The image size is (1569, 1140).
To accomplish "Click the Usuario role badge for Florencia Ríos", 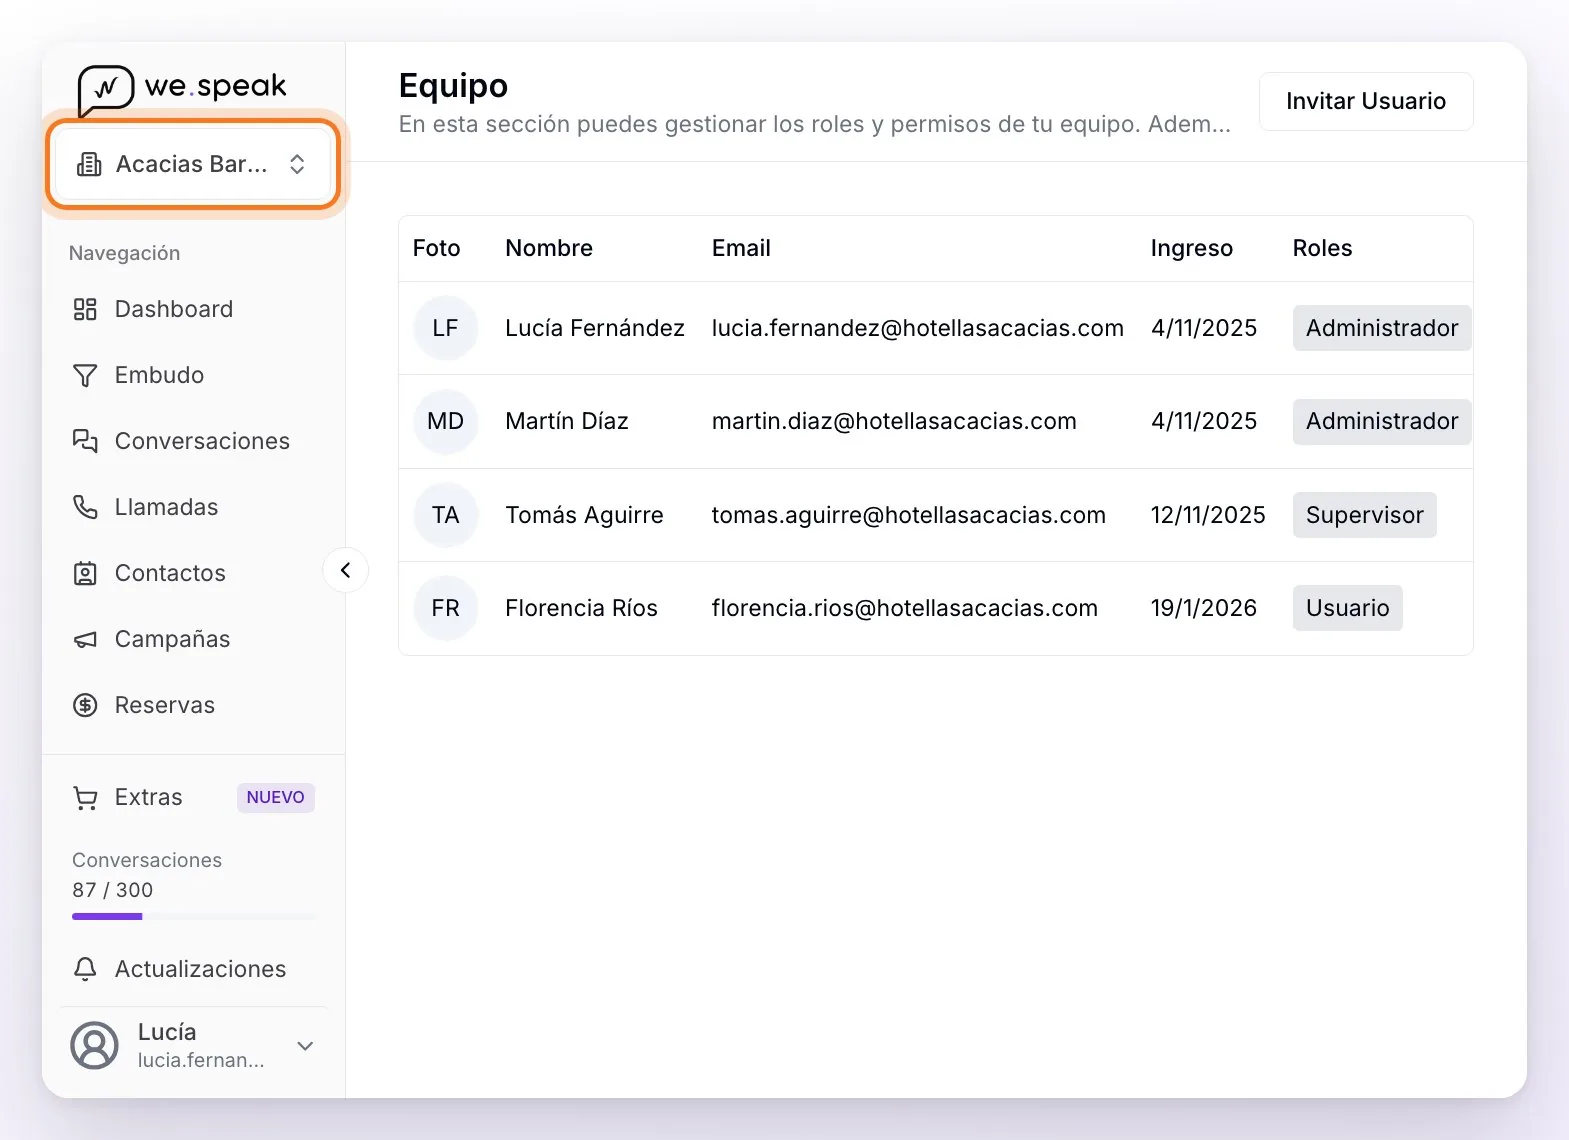I will coord(1347,608).
